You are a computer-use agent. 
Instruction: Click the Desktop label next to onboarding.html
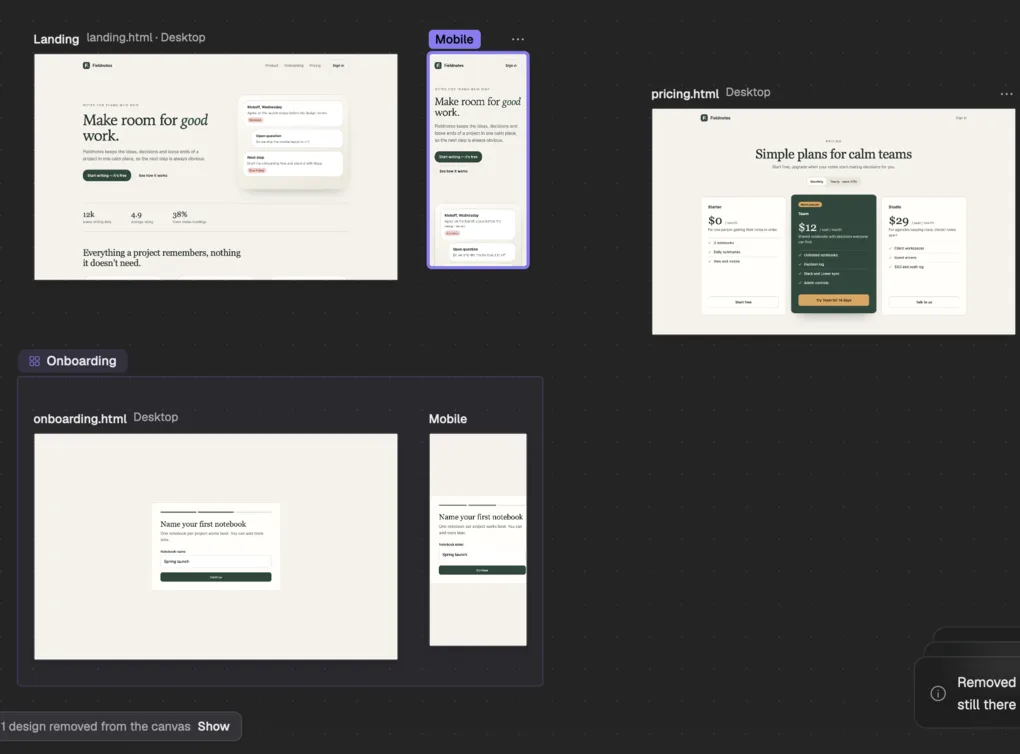tap(155, 417)
